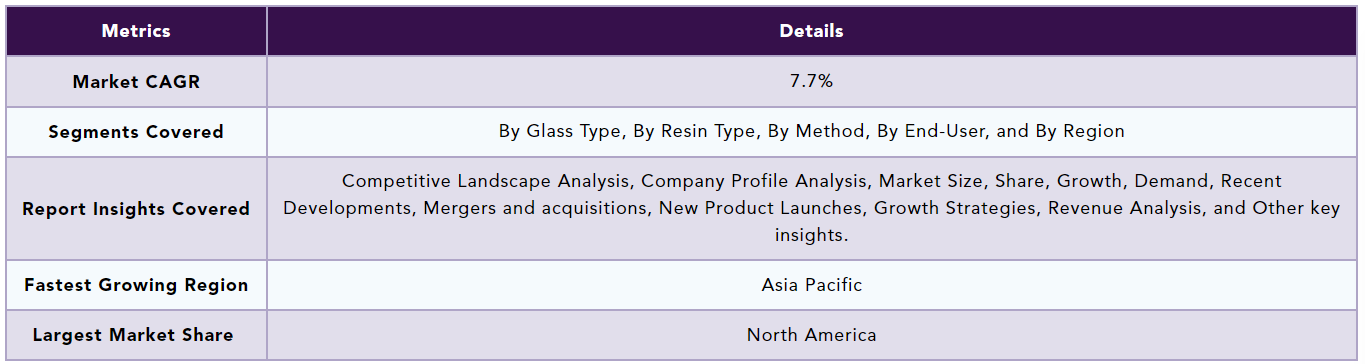Select the Report Insights Covered label
Viewport: 1365px width, 364px height.
[x=136, y=209]
